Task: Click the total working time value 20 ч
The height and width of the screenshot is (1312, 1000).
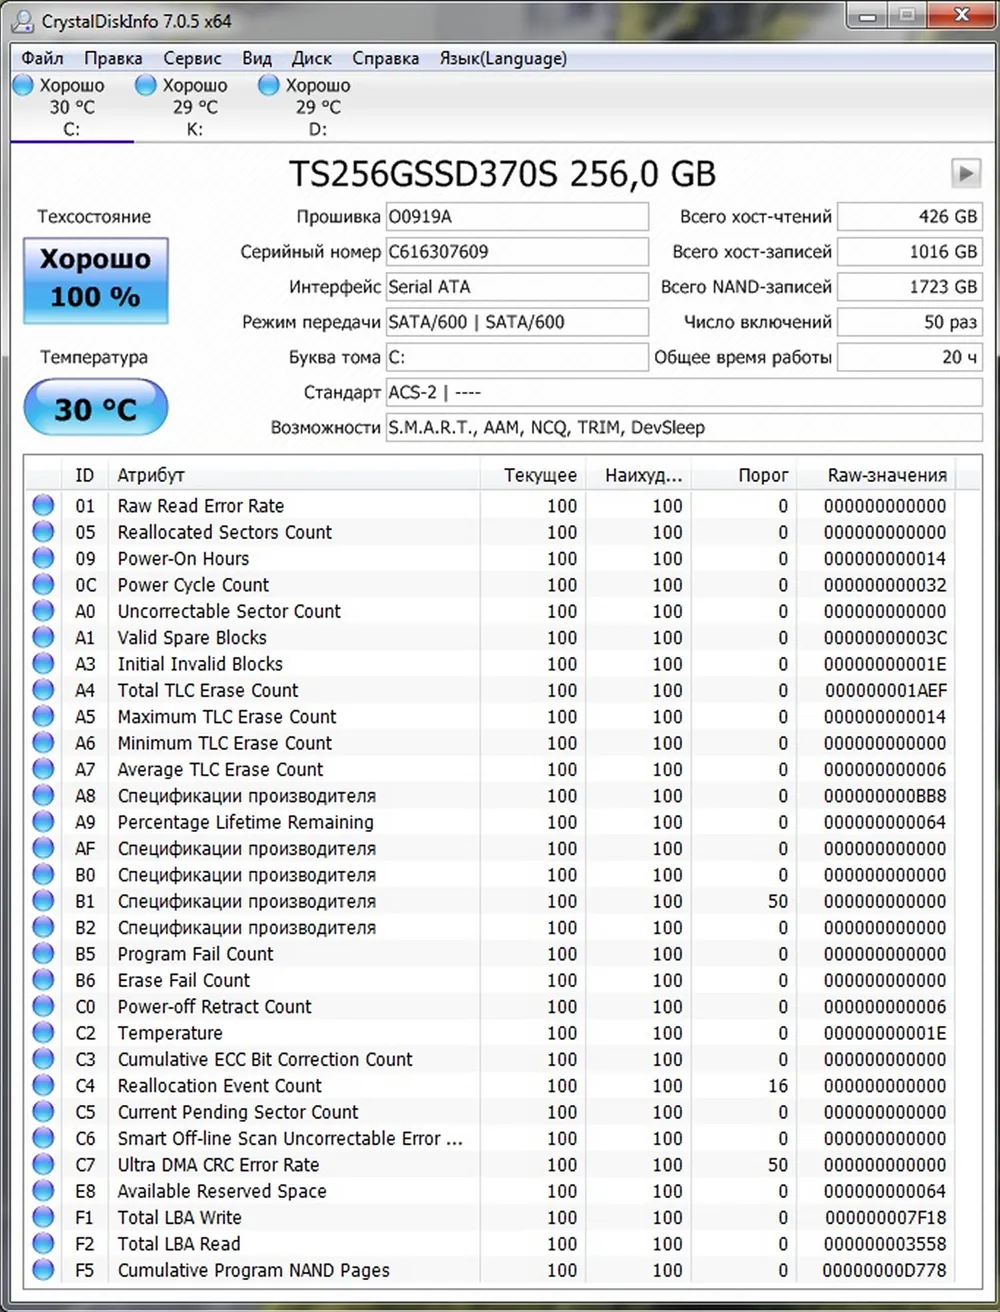Action: [x=910, y=357]
